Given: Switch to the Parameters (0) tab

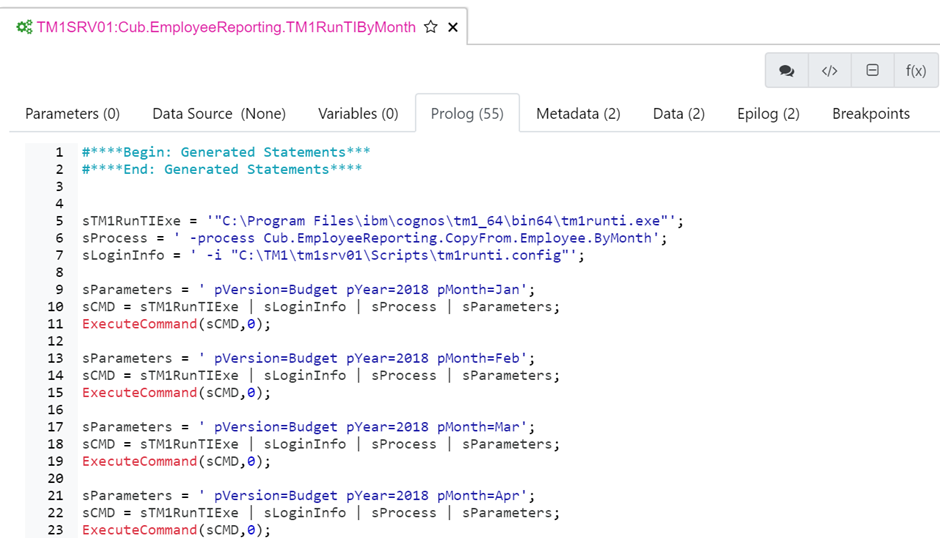Looking at the screenshot, I should click(x=72, y=114).
